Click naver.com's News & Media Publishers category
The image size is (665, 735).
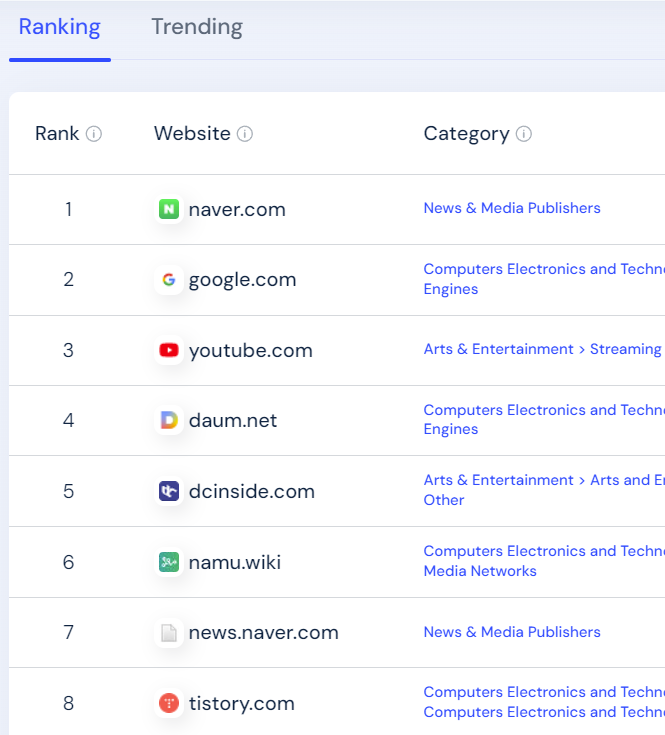512,208
